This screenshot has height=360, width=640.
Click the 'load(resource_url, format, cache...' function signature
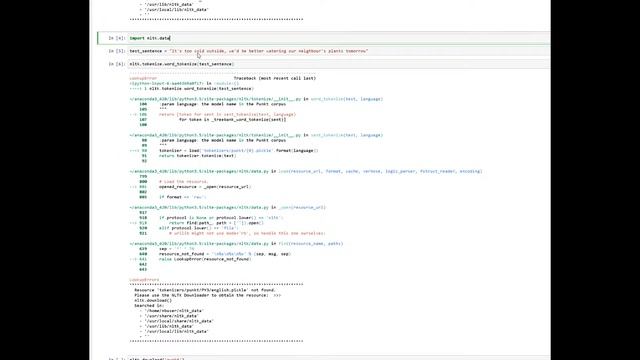coord(380,171)
